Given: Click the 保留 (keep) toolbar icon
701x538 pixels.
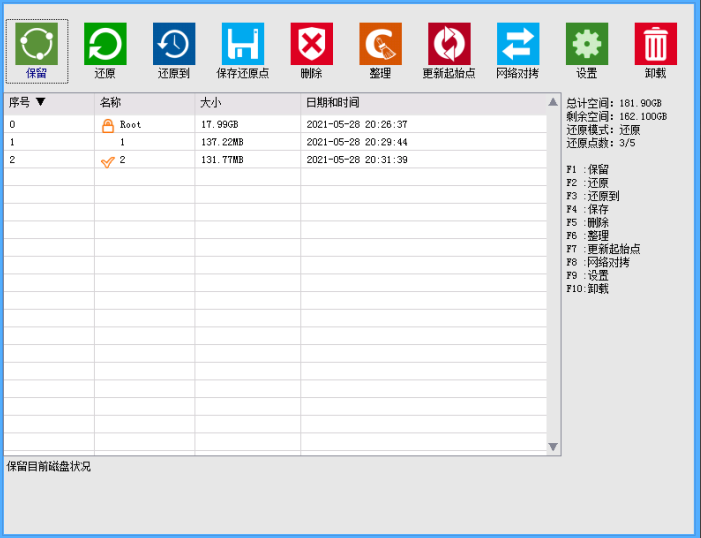Looking at the screenshot, I should [37, 44].
